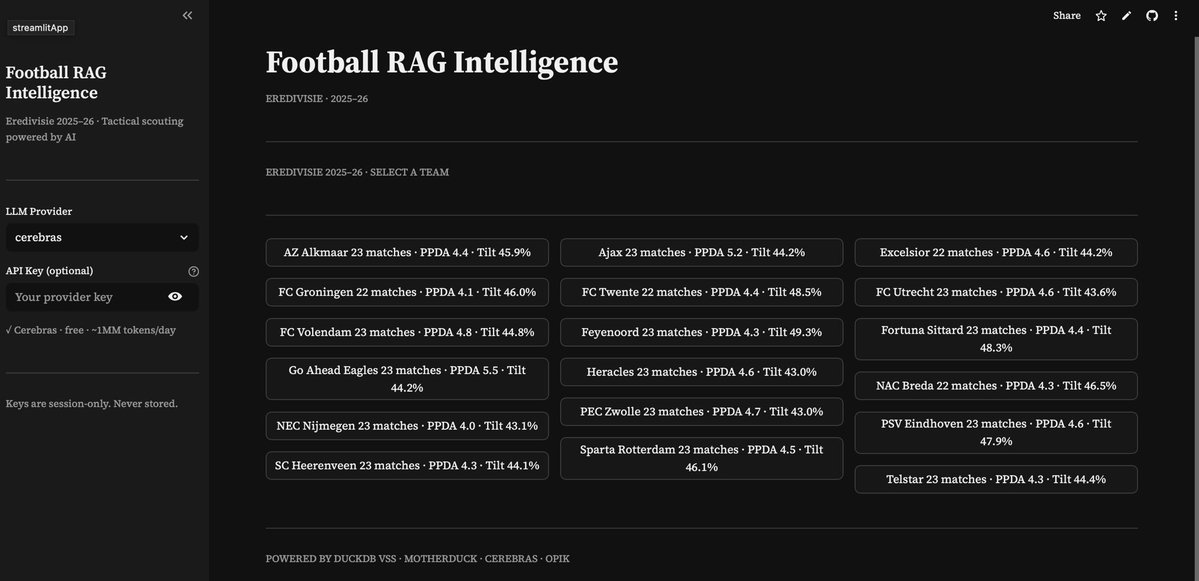Select FC Groningen team button
Screen dimensions: 1199x581
[407, 292]
